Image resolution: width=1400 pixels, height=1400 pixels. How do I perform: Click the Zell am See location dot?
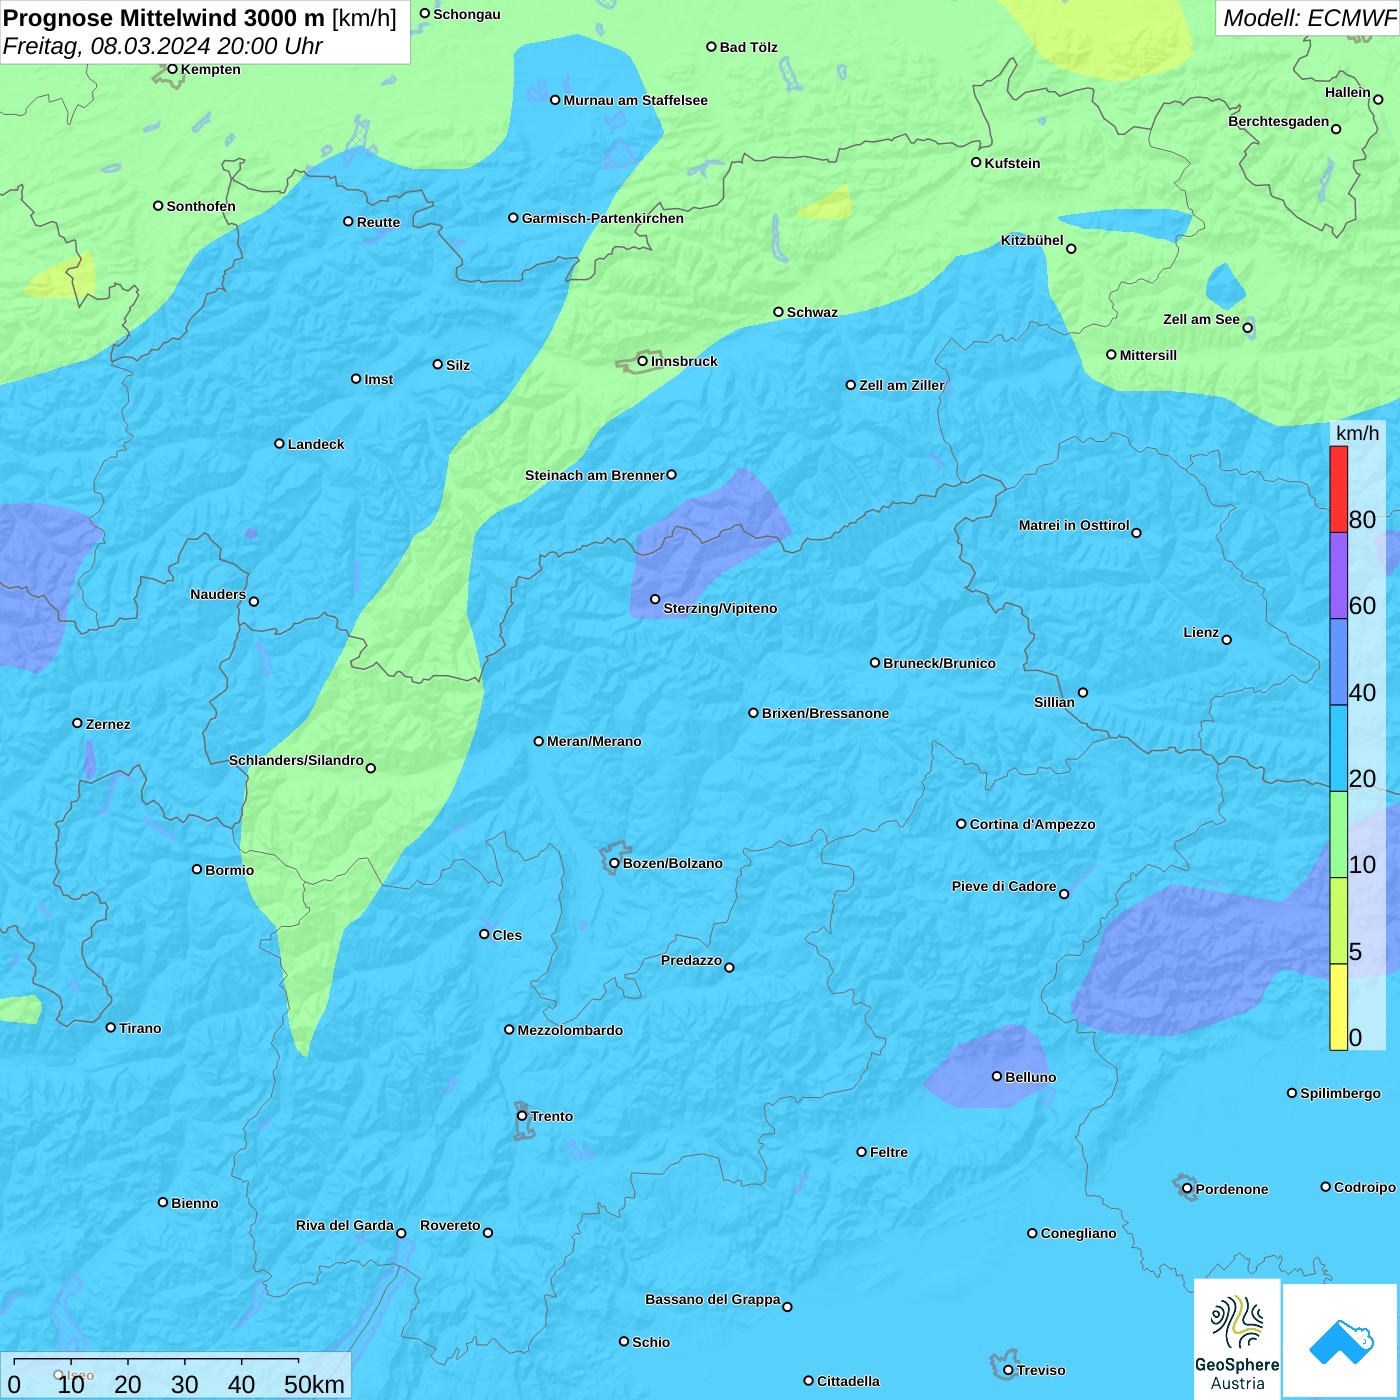click(1247, 328)
